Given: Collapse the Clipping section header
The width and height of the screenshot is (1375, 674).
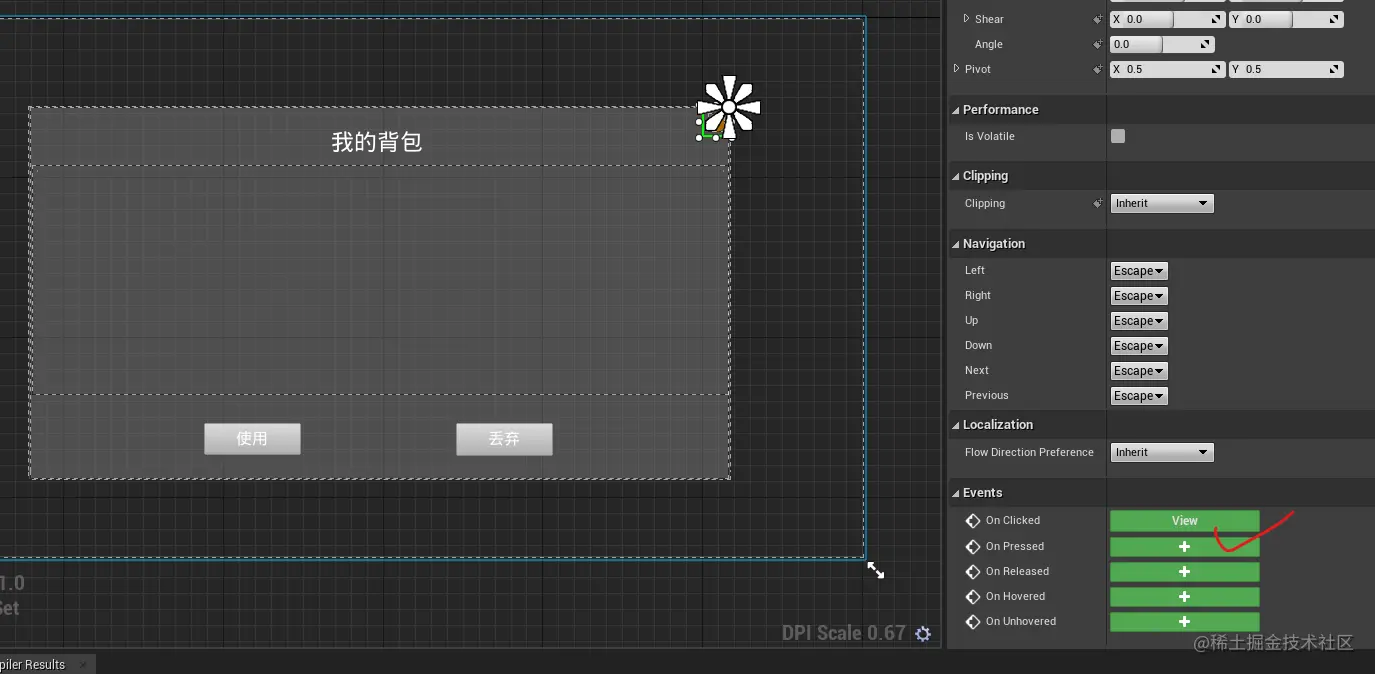Looking at the screenshot, I should tap(955, 176).
